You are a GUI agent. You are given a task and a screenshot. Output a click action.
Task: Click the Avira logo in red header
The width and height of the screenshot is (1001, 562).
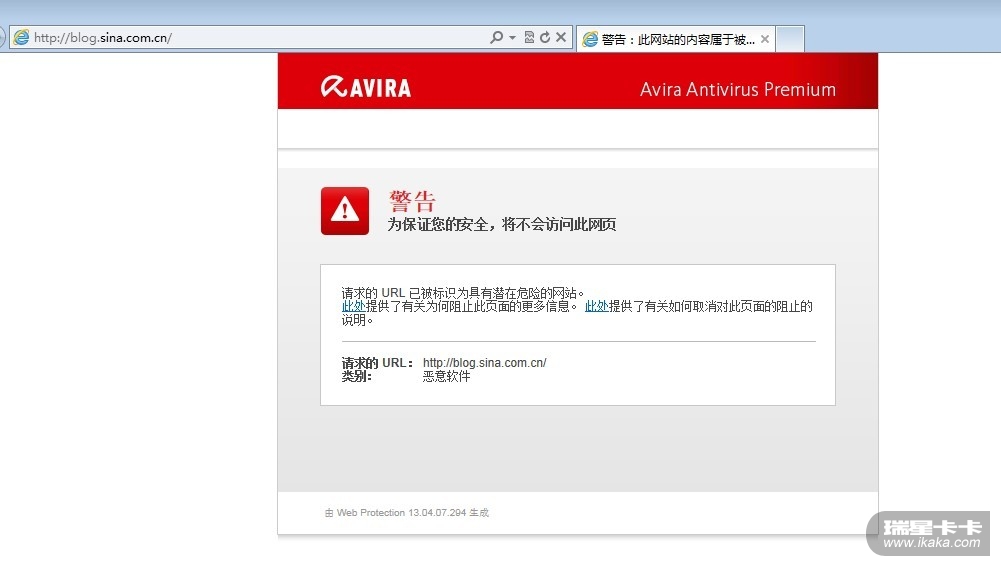point(366,87)
